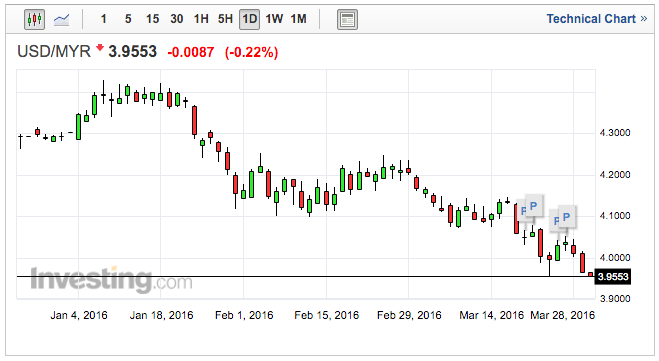Click the 3.9553 current price label

pyautogui.click(x=613, y=277)
